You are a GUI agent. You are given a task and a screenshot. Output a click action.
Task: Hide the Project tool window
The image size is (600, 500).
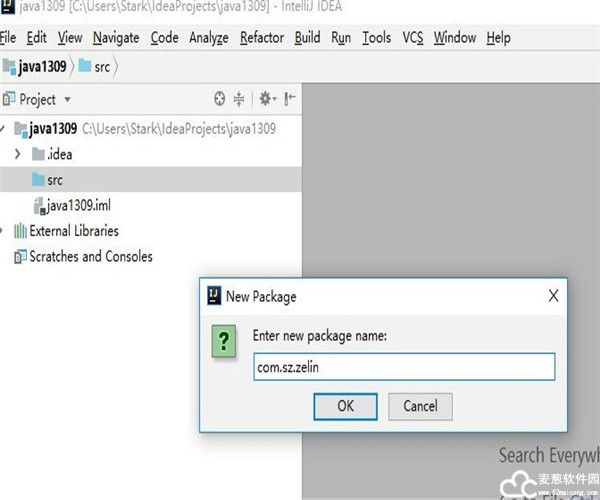[x=290, y=99]
